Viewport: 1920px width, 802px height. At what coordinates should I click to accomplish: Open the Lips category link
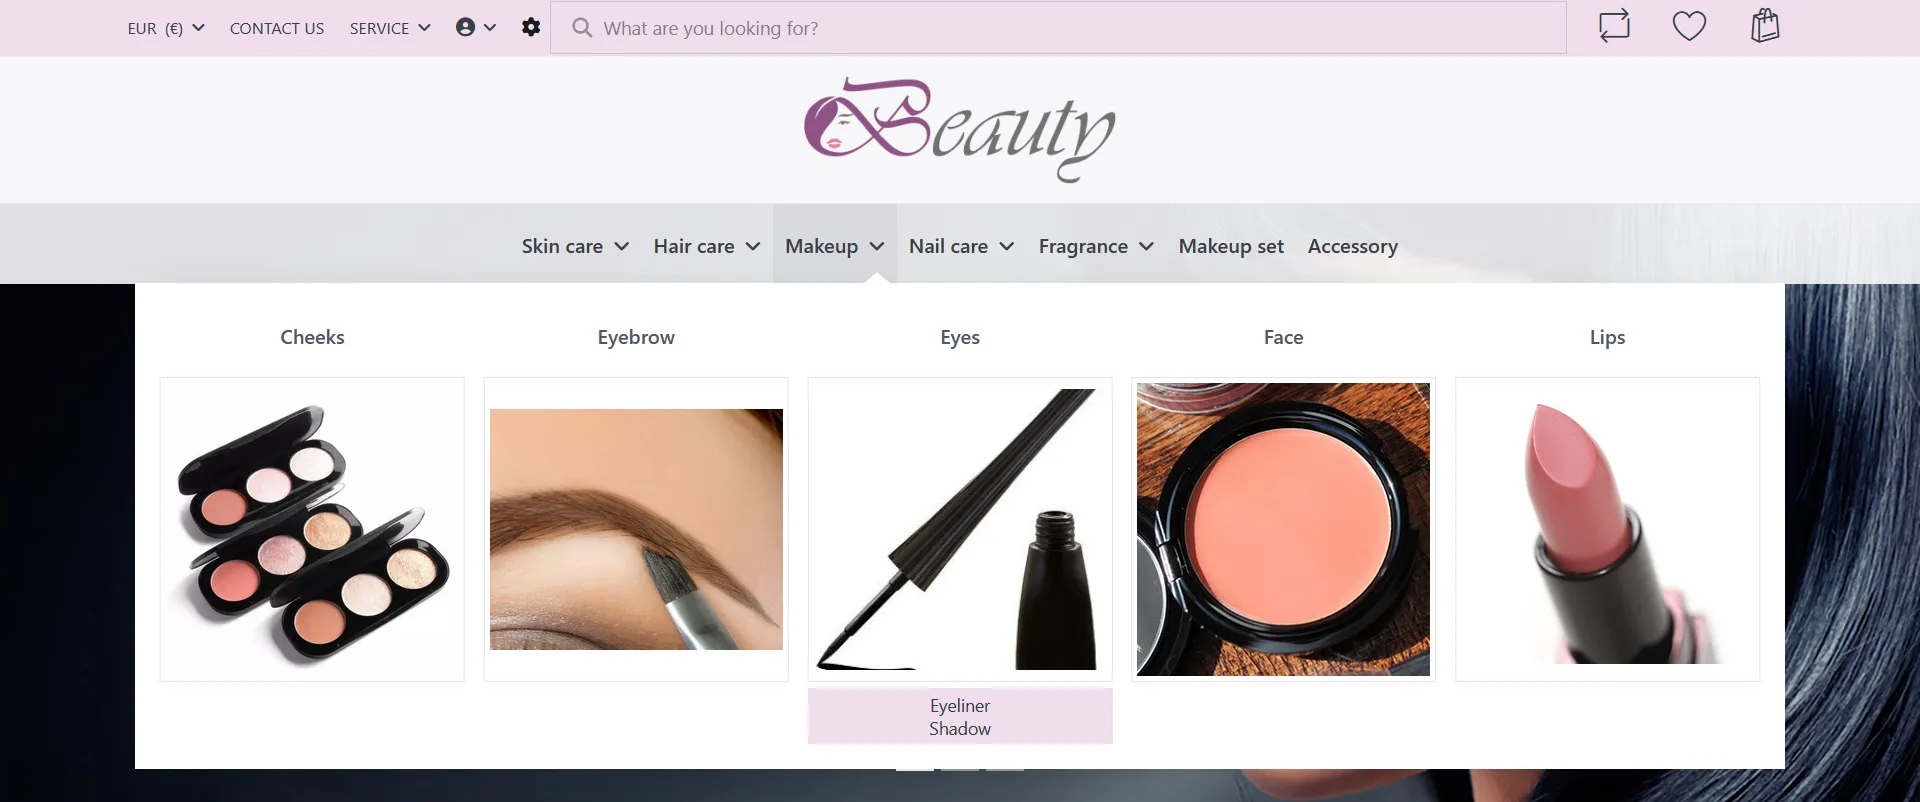click(x=1607, y=337)
